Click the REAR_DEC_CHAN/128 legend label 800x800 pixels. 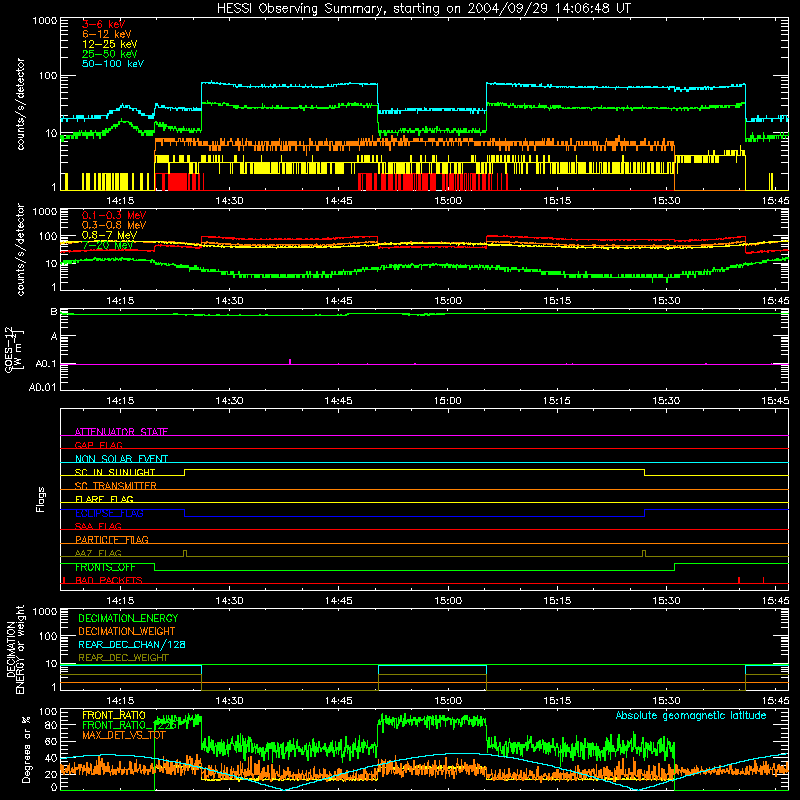(x=132, y=644)
